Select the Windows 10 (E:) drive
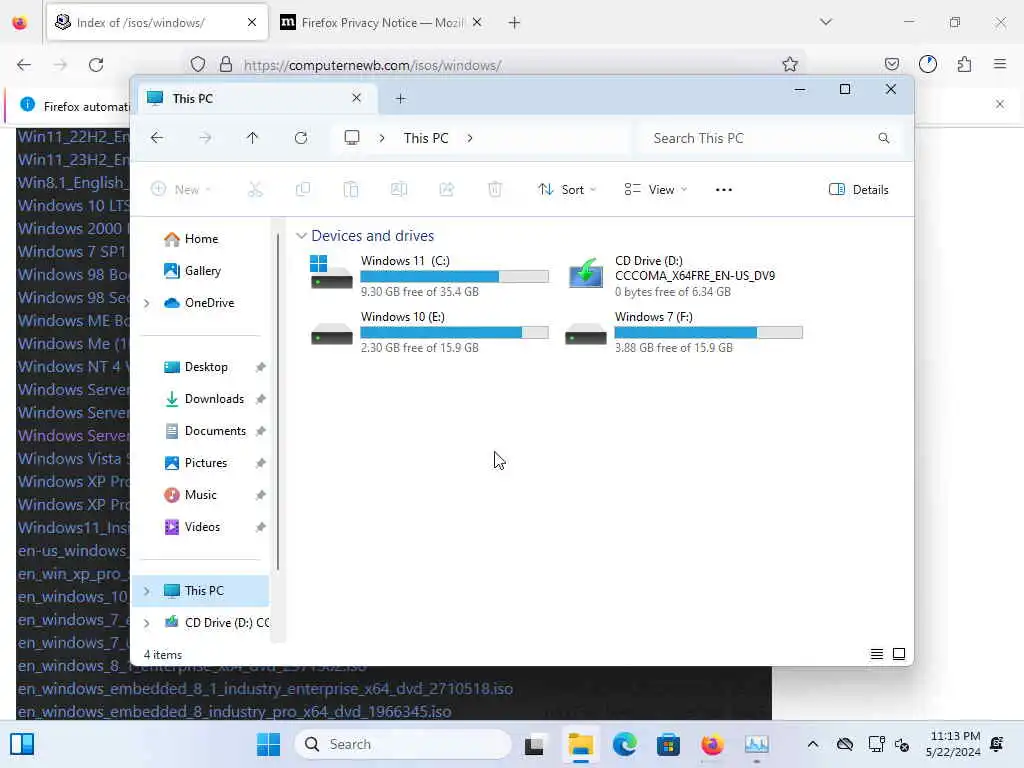Screen dimensions: 1024x768 (x=429, y=332)
